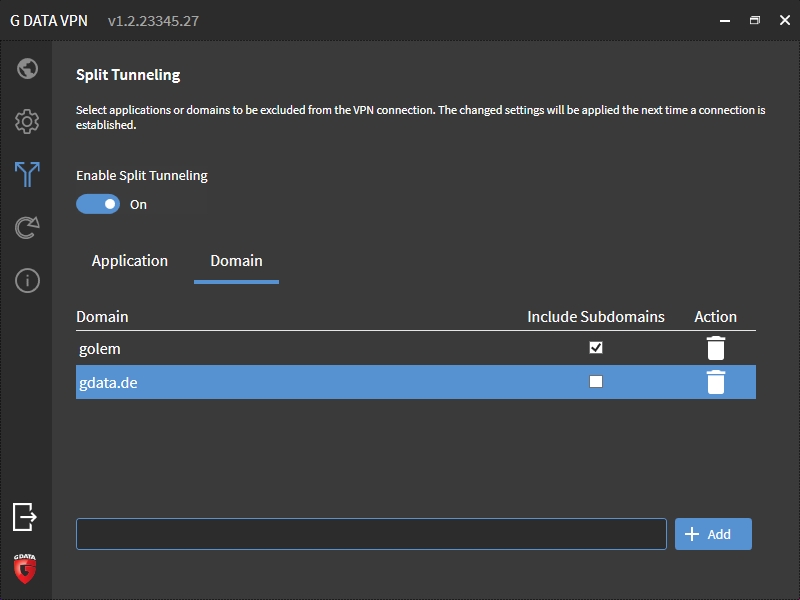Image resolution: width=800 pixels, height=600 pixels.
Task: Delete the gdata.de domain entry
Action: 716,382
